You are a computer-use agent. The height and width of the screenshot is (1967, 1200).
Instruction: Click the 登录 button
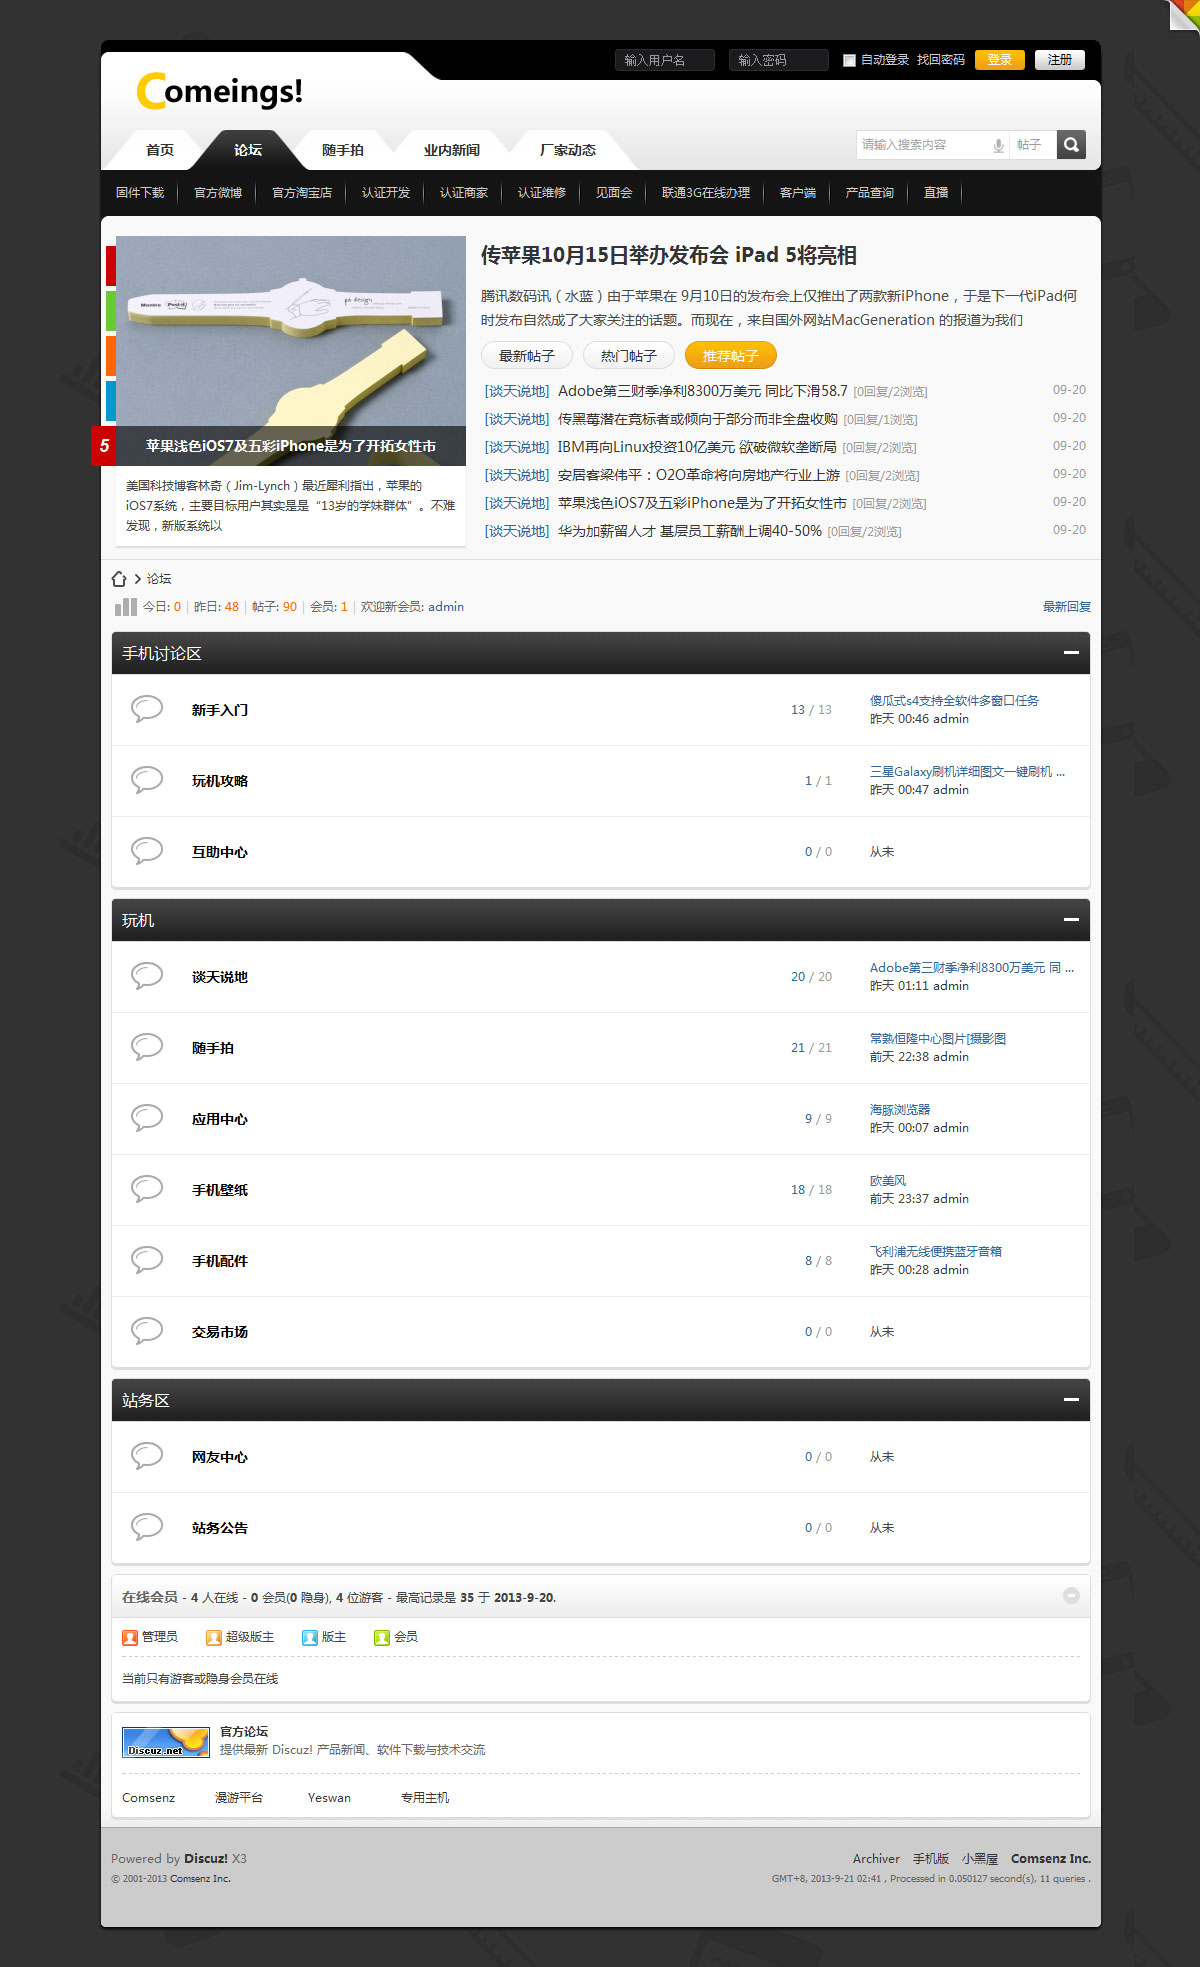pyautogui.click(x=1000, y=60)
